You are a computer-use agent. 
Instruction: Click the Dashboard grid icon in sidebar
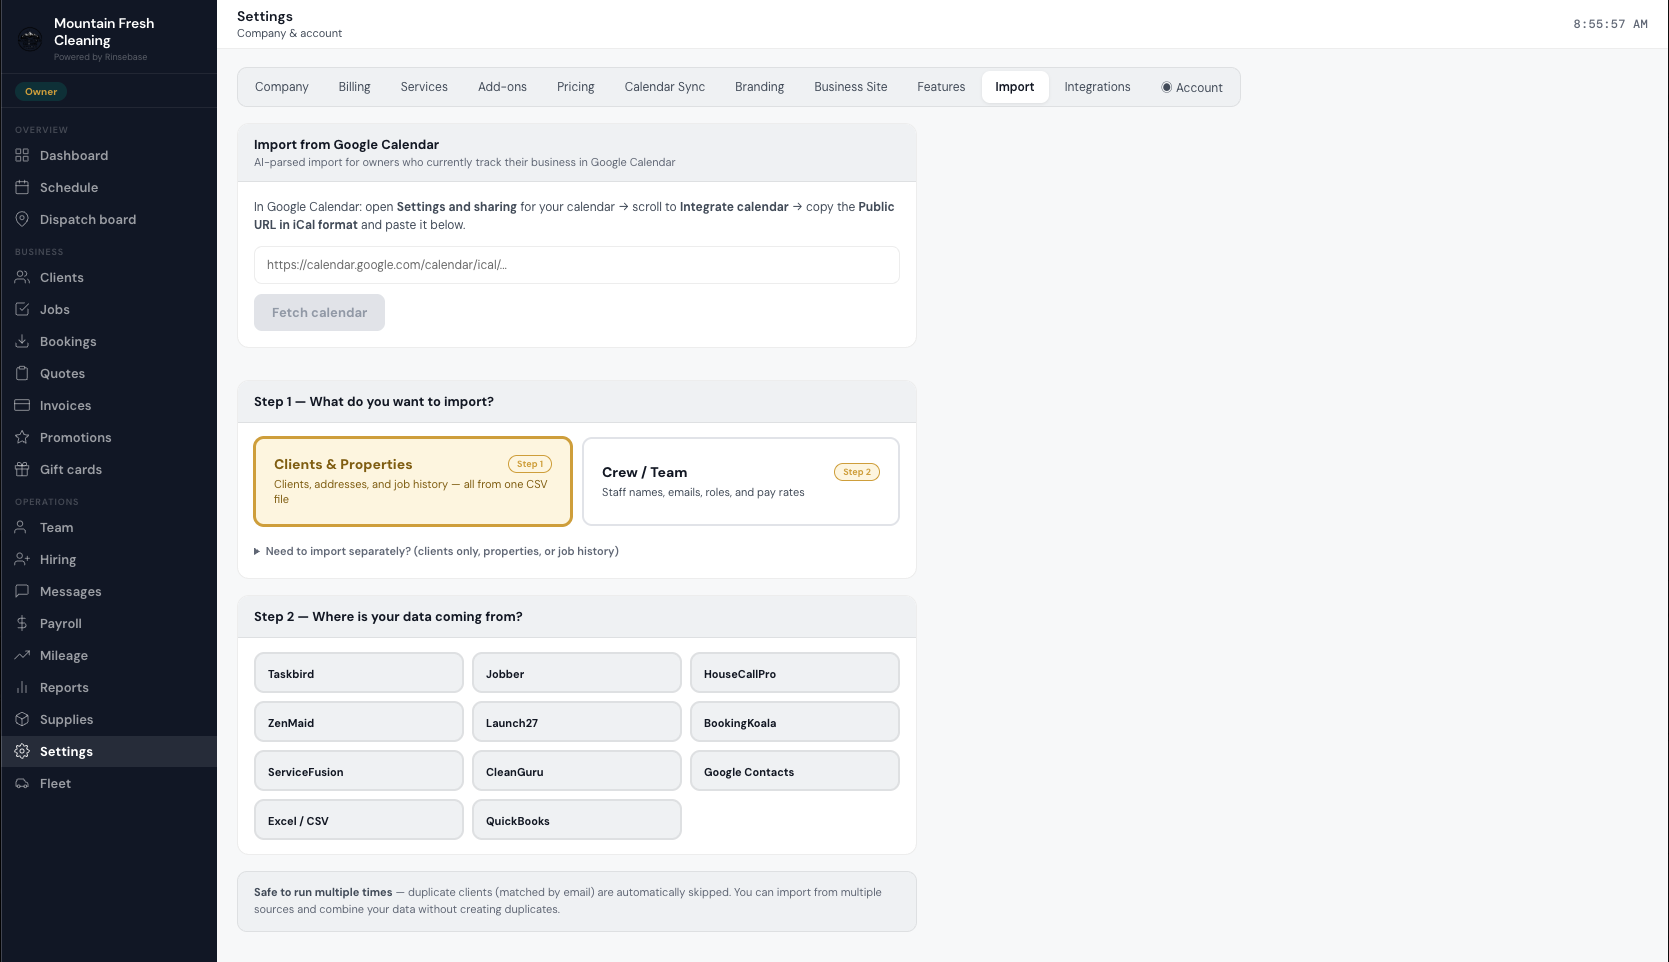(22, 155)
